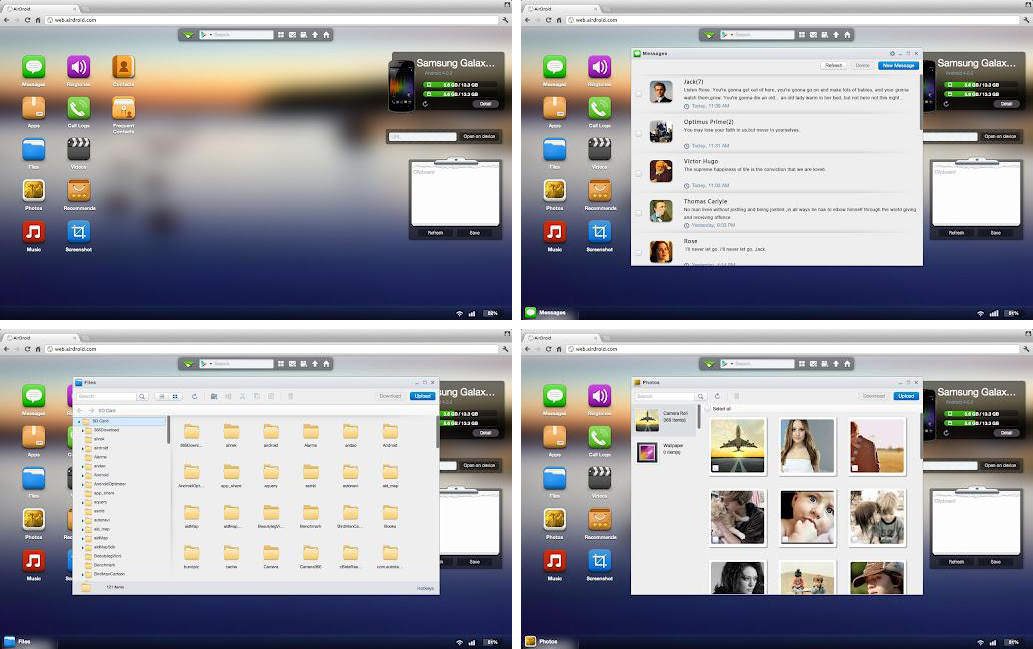This screenshot has width=1033, height=649.
Task: Tick the checkbox for Optimus Prime(2) conversation
Action: tap(638, 133)
